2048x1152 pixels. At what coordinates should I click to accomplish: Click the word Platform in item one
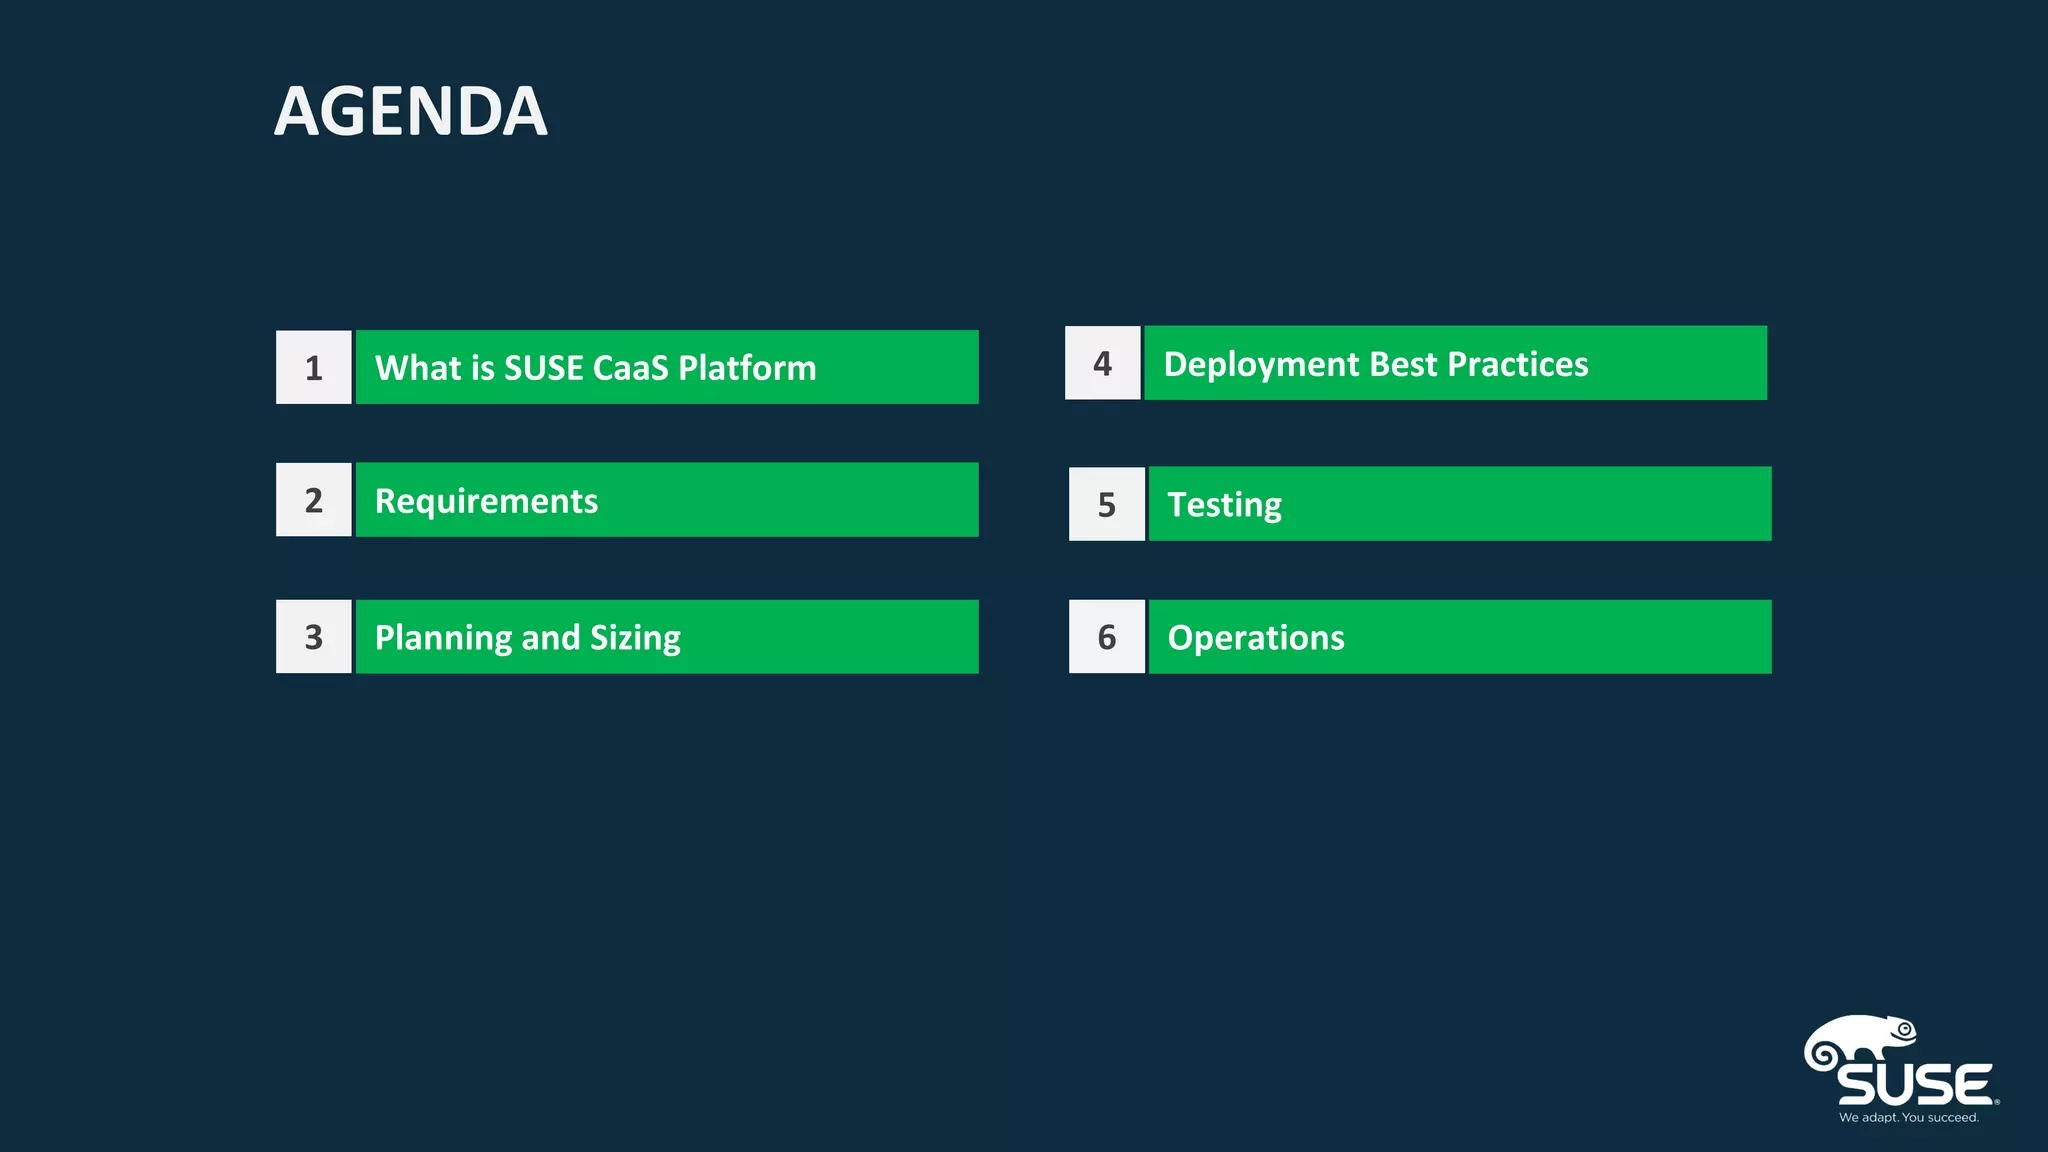[747, 368]
